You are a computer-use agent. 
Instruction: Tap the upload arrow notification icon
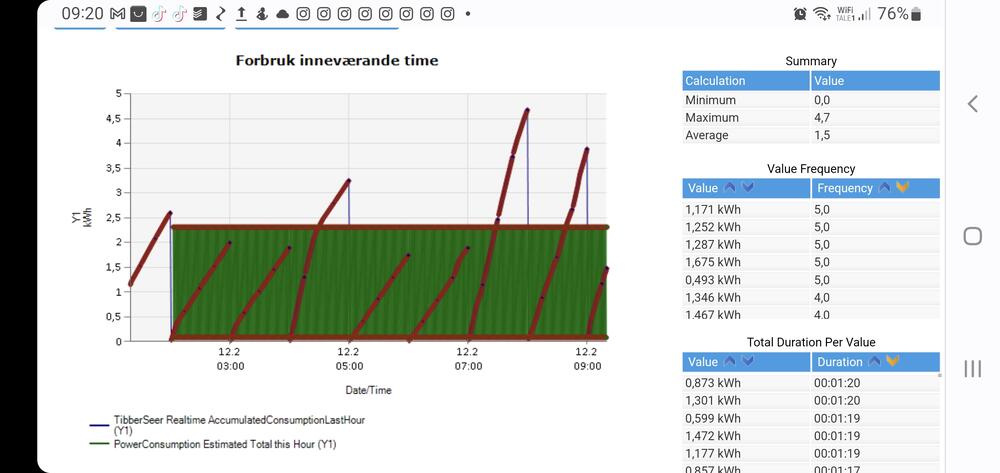[241, 14]
